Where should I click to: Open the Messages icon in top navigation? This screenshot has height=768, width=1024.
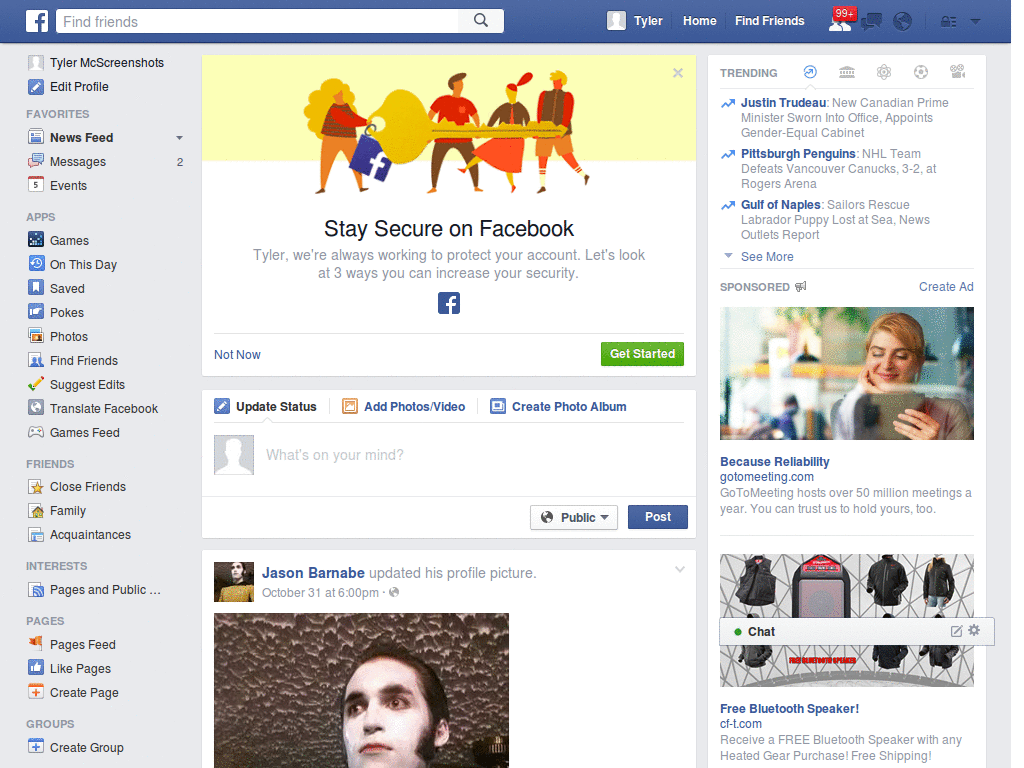click(x=870, y=20)
